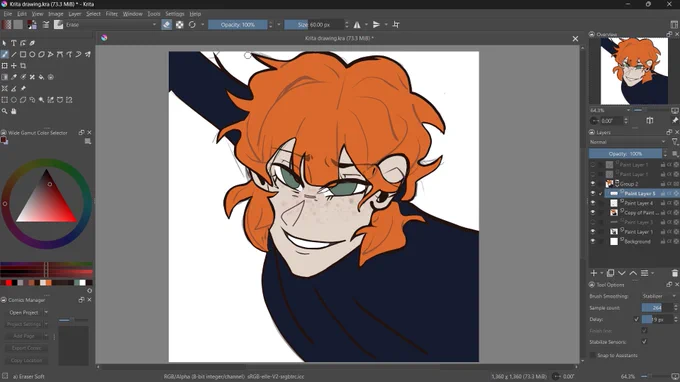Click the Overview thumbnail preview
The height and width of the screenshot is (382, 680).
[634, 71]
